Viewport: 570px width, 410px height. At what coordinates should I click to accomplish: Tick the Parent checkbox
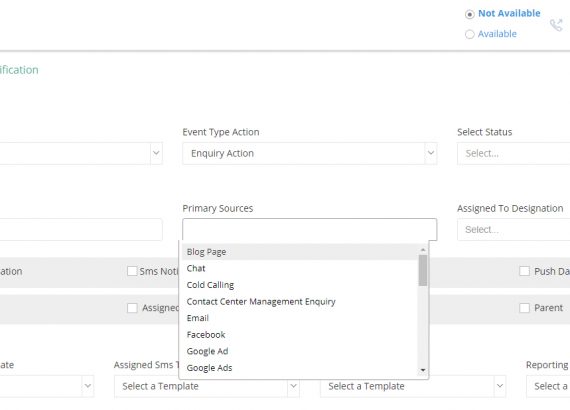click(x=524, y=308)
